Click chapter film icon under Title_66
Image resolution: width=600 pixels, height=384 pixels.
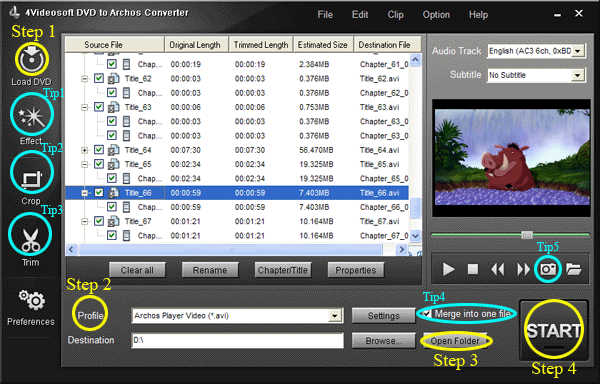126,207
